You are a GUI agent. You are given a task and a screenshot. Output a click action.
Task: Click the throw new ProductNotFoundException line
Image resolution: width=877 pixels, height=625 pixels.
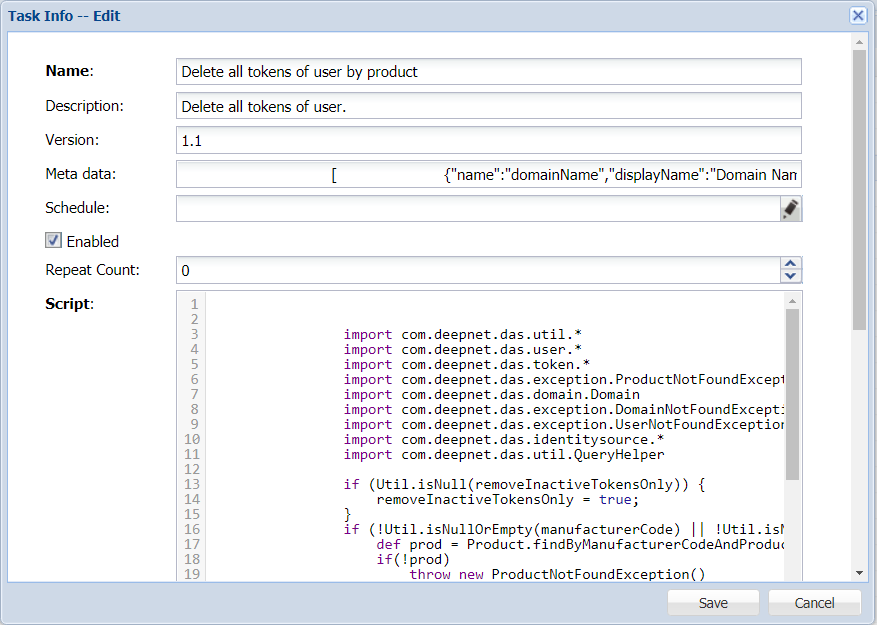point(557,574)
